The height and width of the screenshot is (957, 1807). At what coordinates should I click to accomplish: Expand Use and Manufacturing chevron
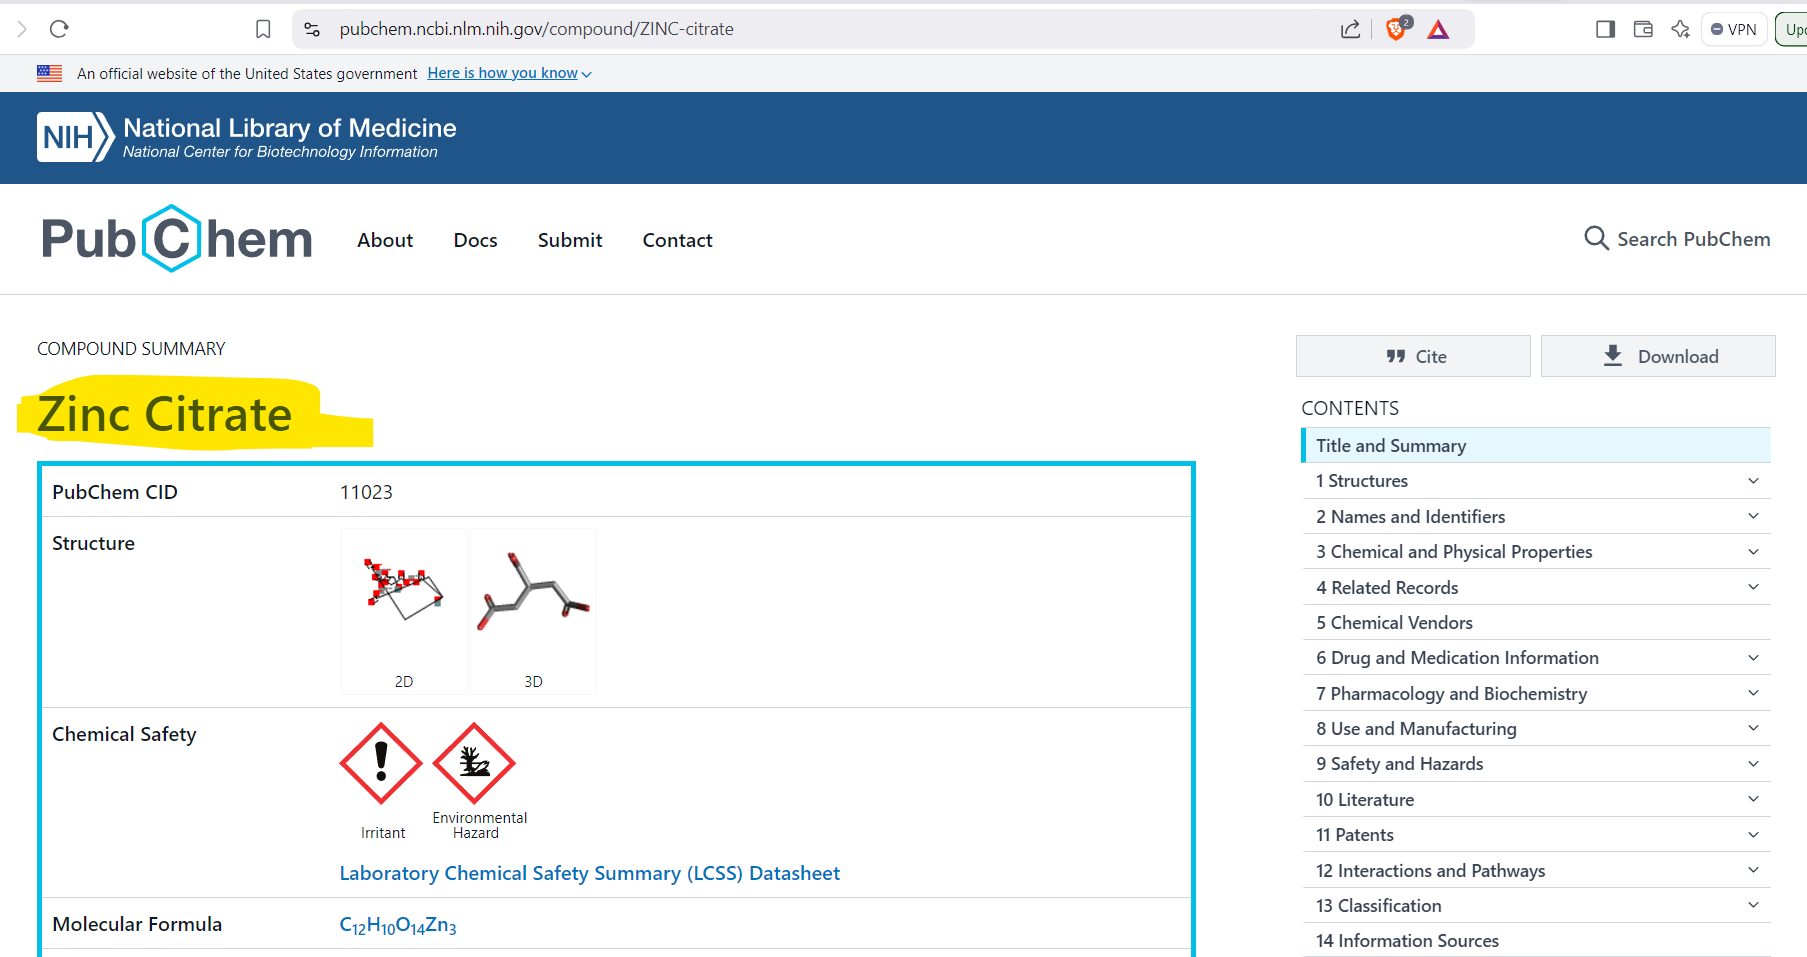pos(1753,728)
